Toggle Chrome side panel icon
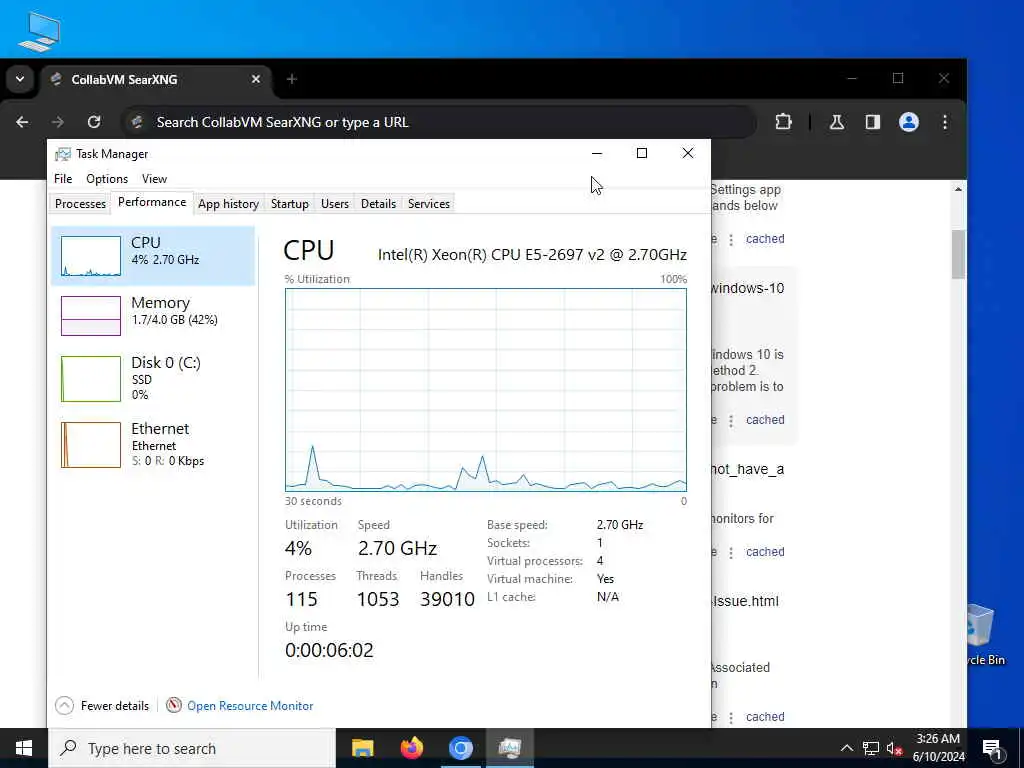Image resolution: width=1024 pixels, height=768 pixels. [x=872, y=122]
